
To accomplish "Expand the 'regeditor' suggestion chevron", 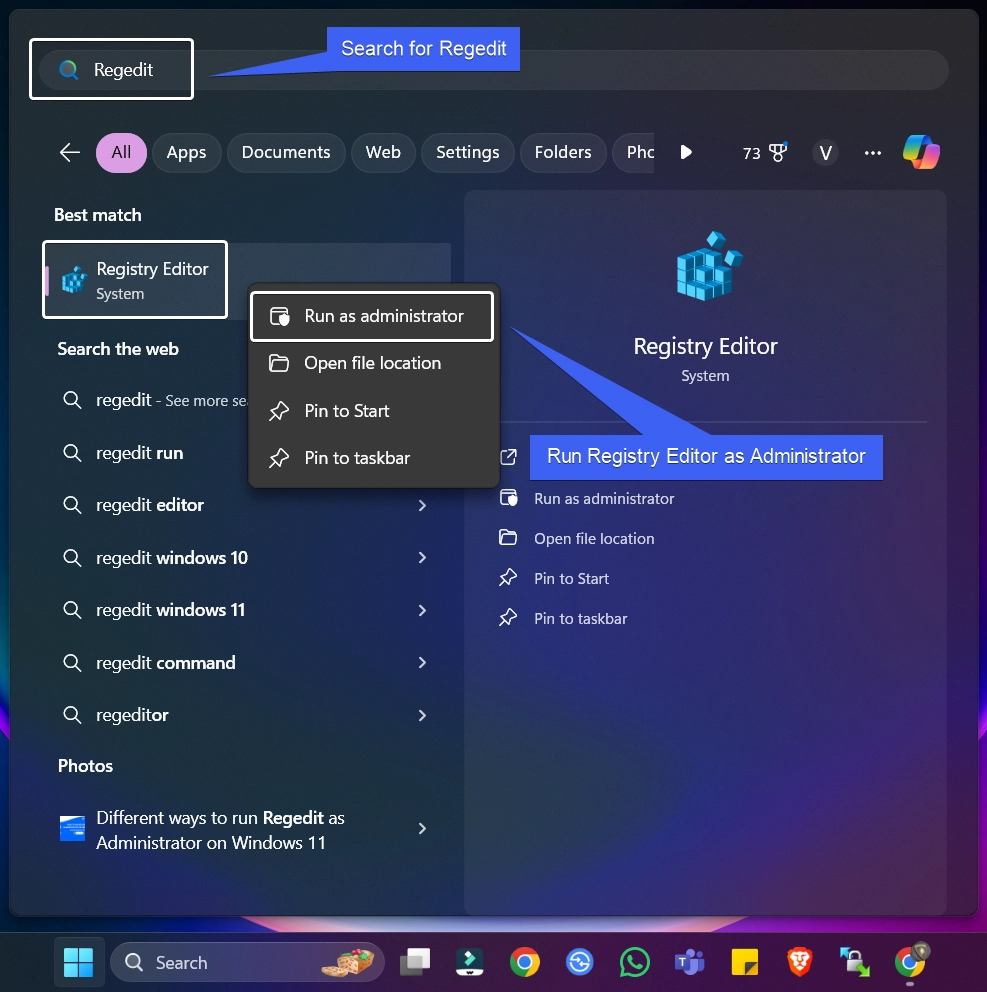I will point(422,716).
